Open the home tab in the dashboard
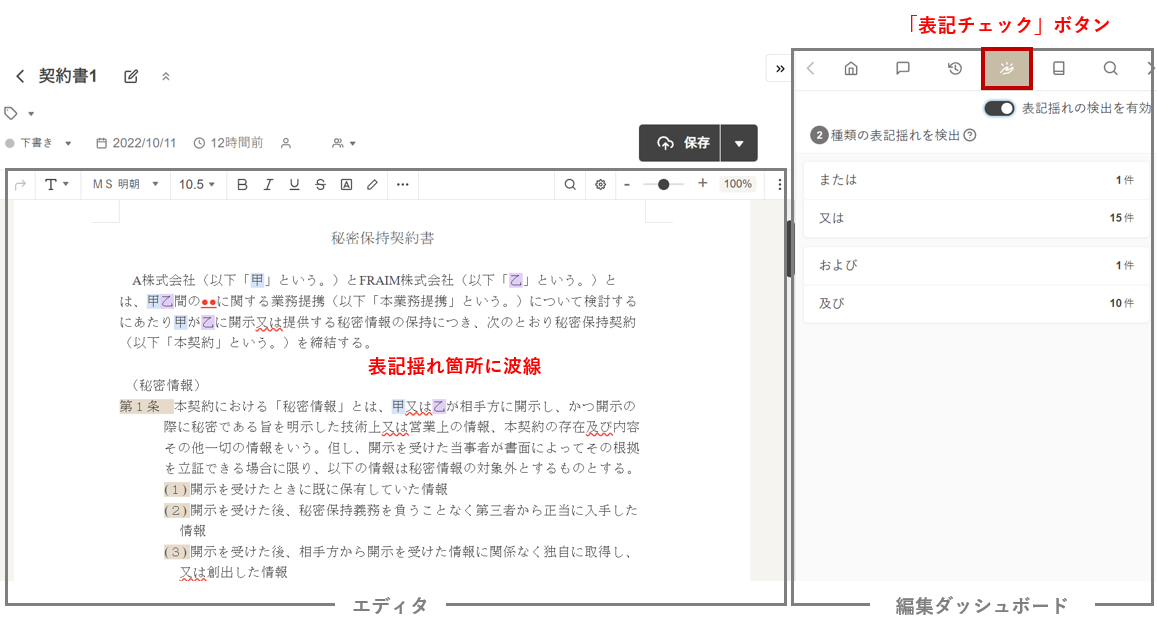 (x=851, y=69)
